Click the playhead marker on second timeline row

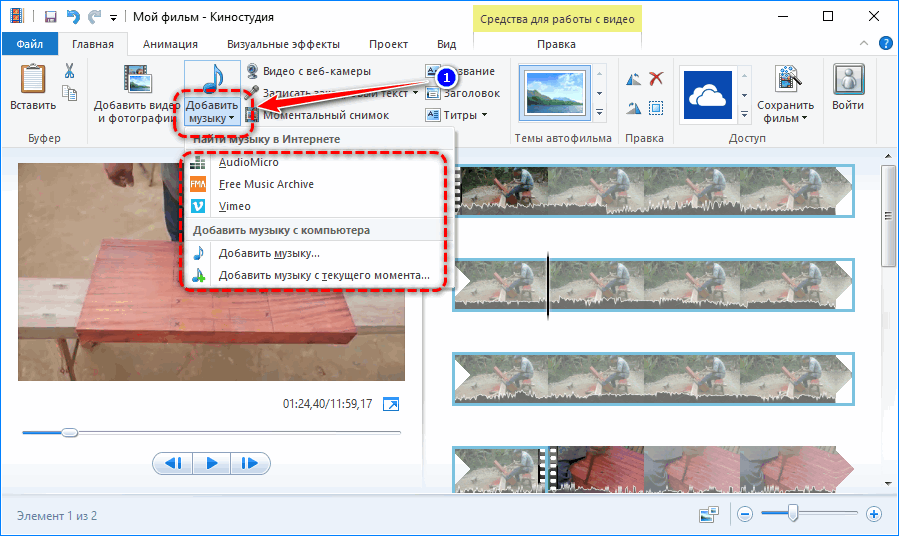pos(548,285)
